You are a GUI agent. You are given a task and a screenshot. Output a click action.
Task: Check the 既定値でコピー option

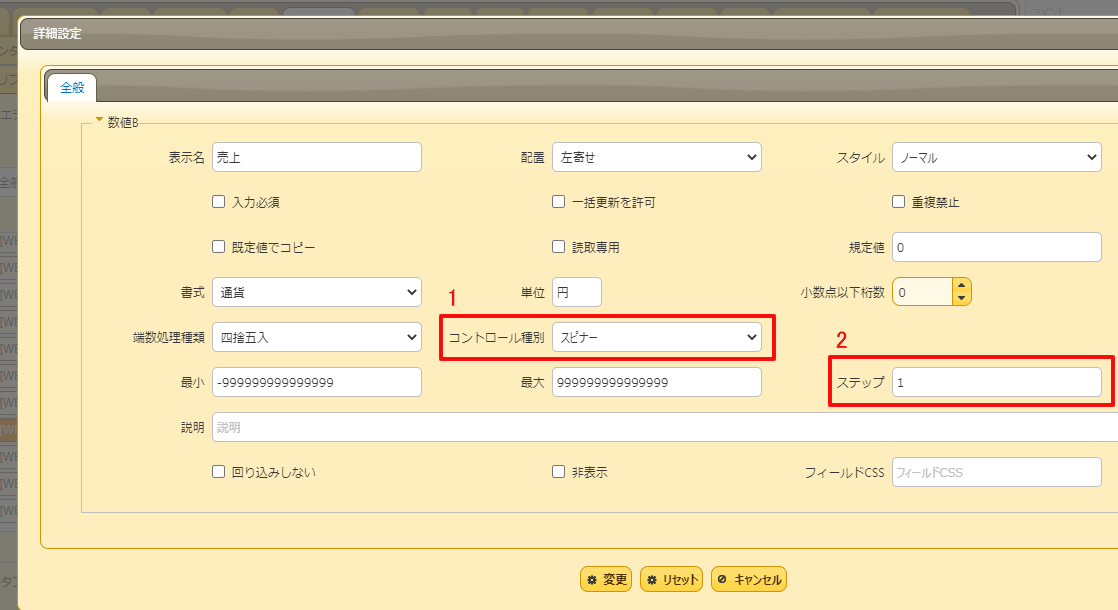click(218, 246)
